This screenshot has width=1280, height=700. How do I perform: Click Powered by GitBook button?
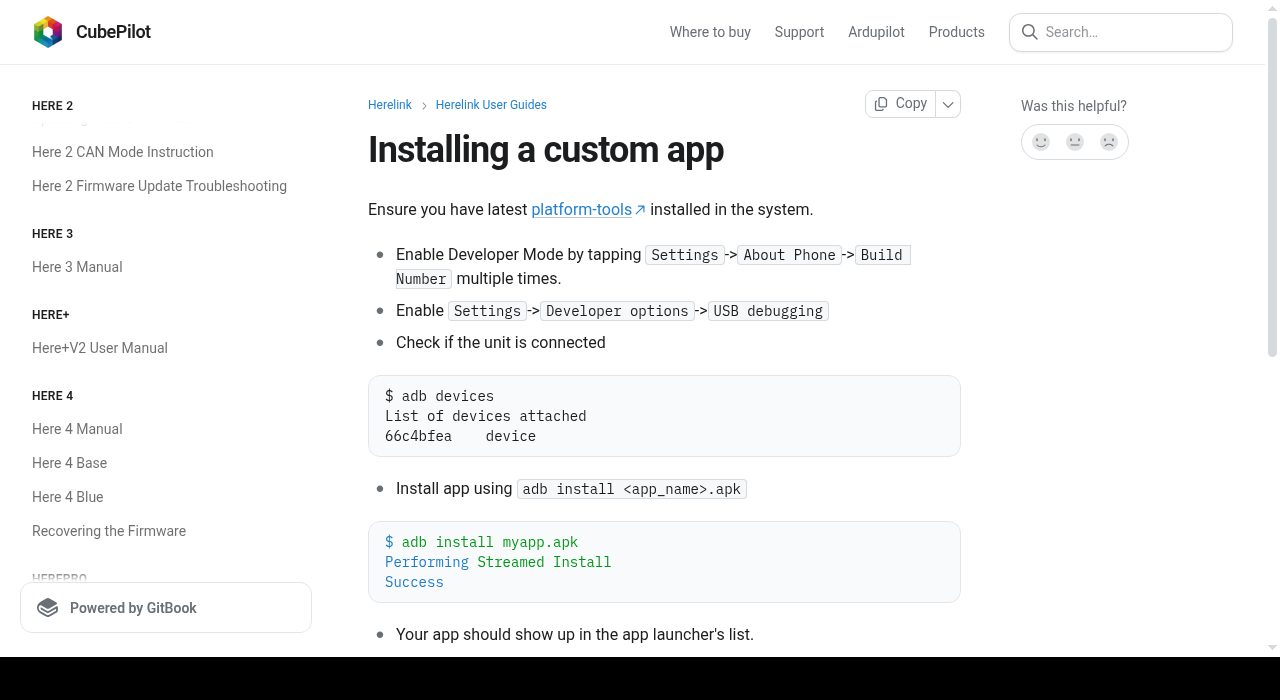(166, 608)
